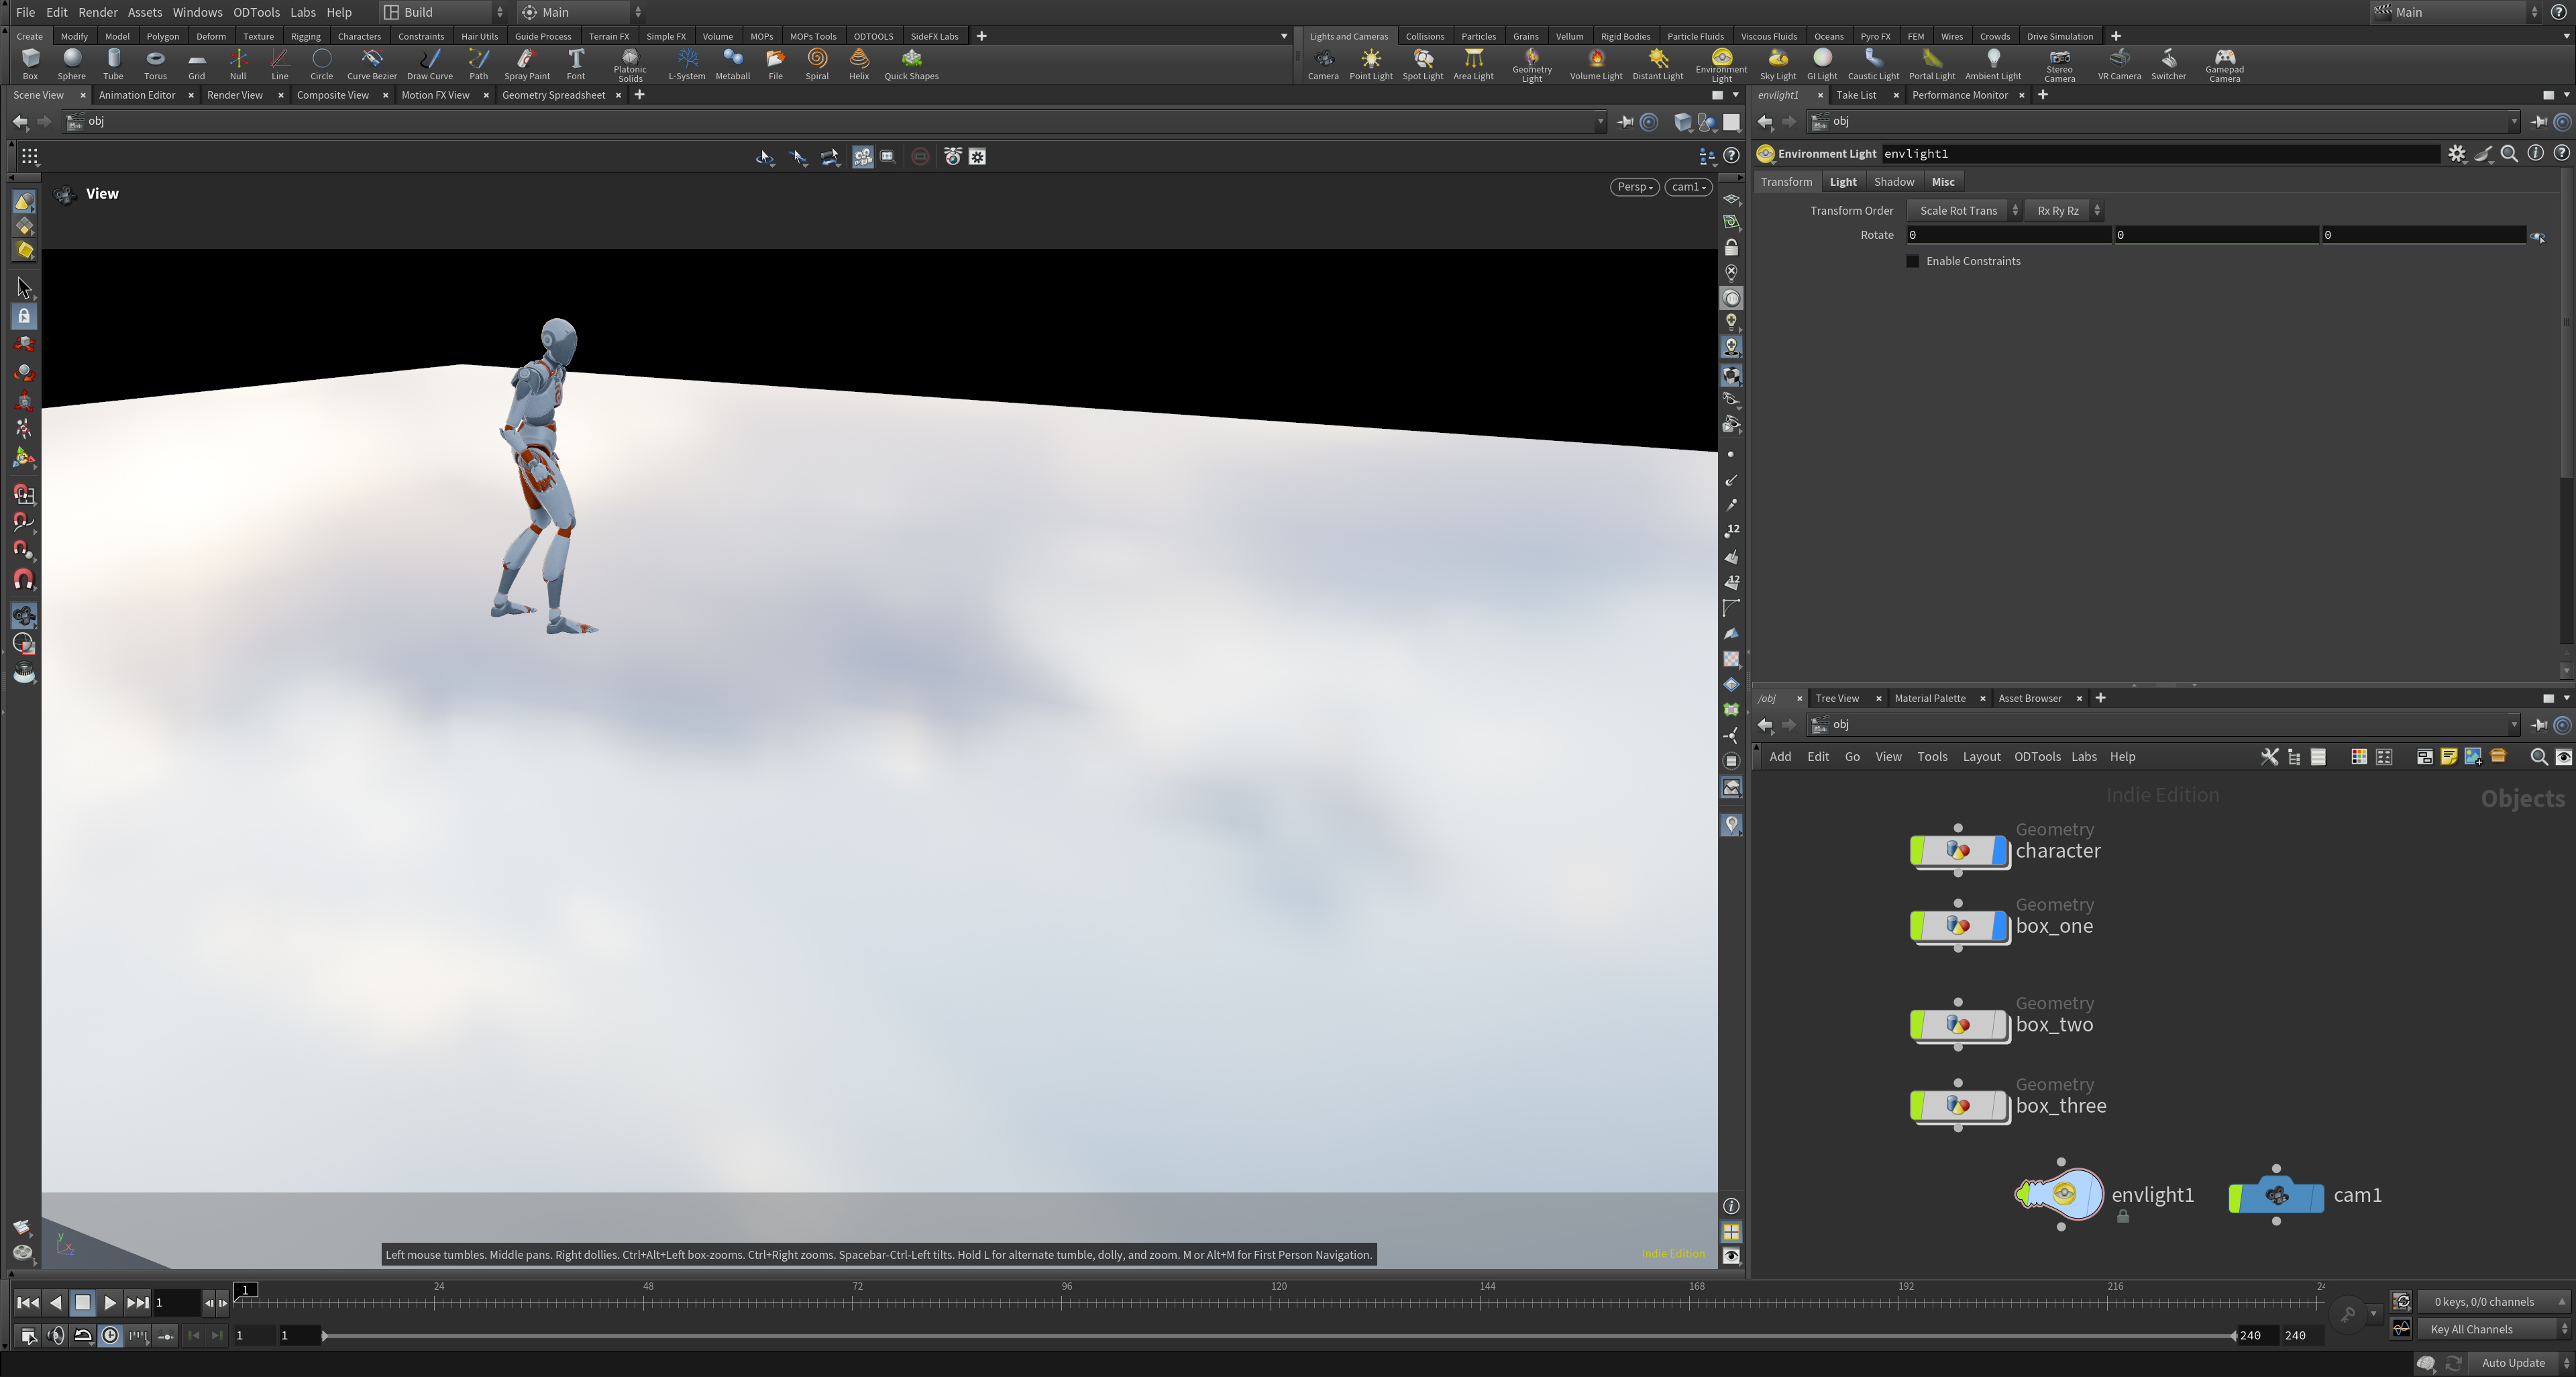Select the Pyro FX shelf tab

point(1875,36)
